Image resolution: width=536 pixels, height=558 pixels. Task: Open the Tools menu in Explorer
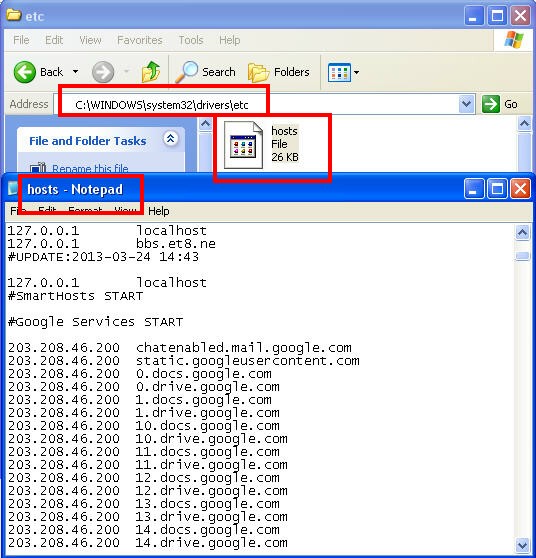[x=191, y=40]
